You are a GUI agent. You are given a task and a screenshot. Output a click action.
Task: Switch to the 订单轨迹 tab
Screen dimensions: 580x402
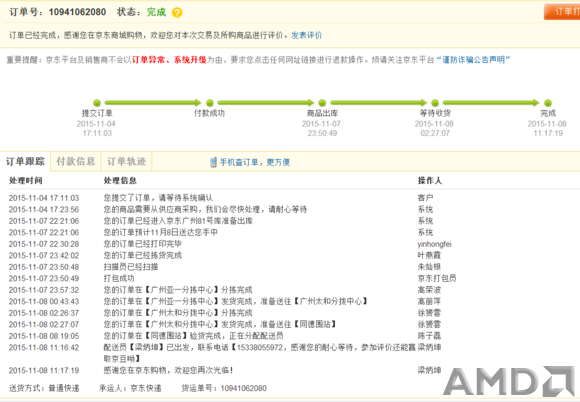(x=127, y=161)
